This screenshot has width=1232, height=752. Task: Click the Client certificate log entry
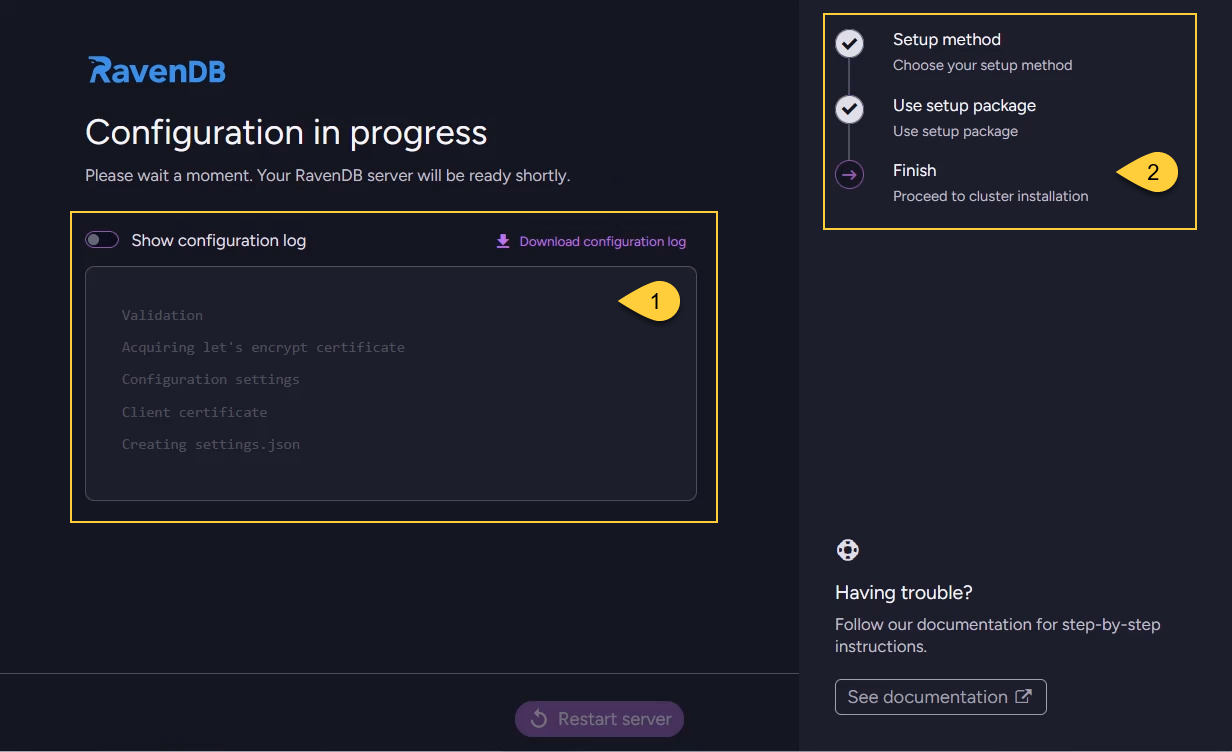pyautogui.click(x=194, y=412)
